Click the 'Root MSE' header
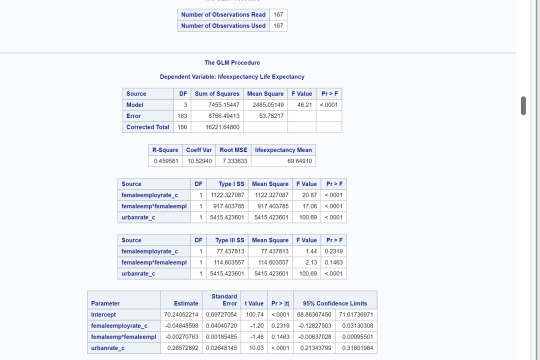The width and height of the screenshot is (540, 360). [x=233, y=150]
